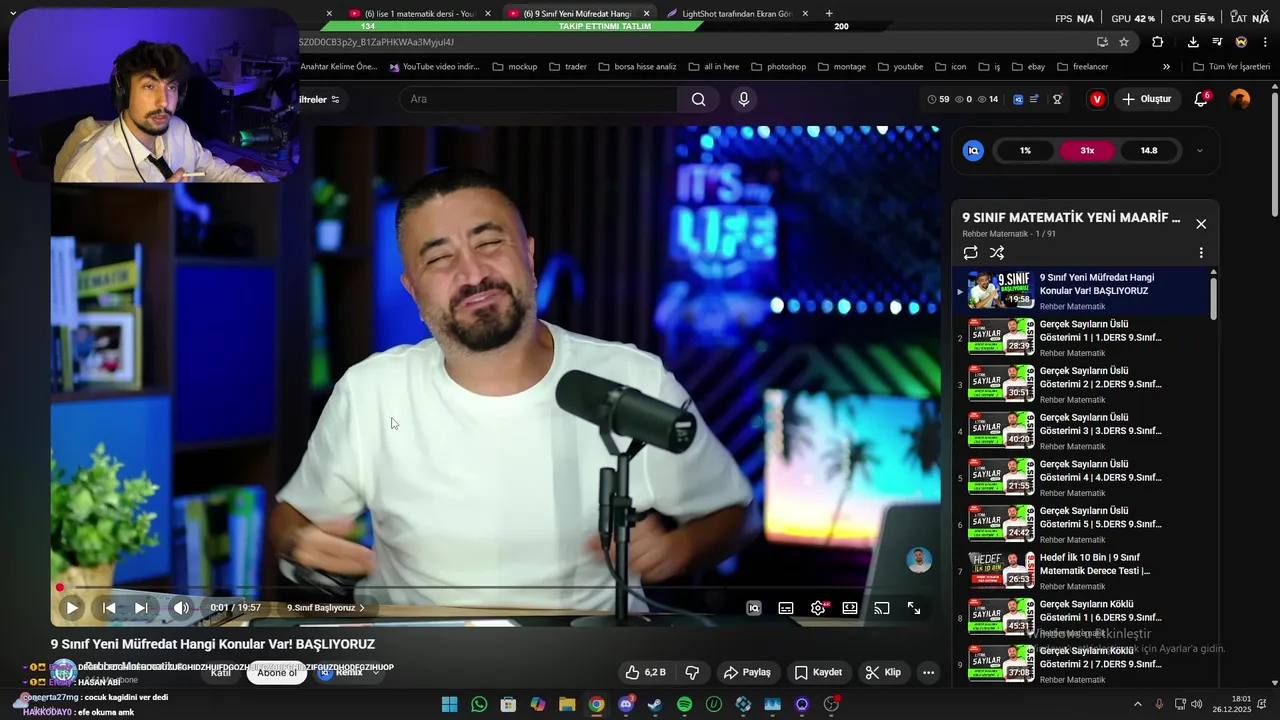This screenshot has width=1280, height=720.
Task: Subscribe using the Abone ol button
Action: (277, 672)
